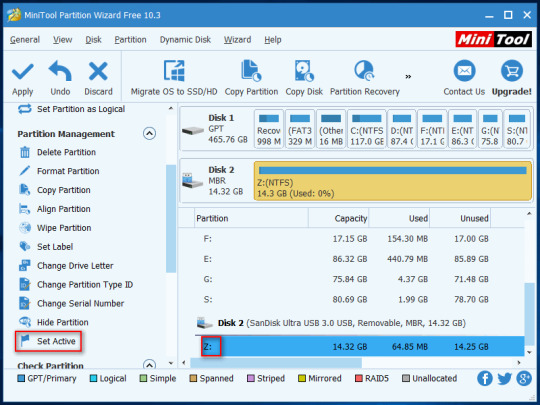Choose Copy Partition in sidebar list
Viewport: 540px width, 405px height.
point(54,190)
